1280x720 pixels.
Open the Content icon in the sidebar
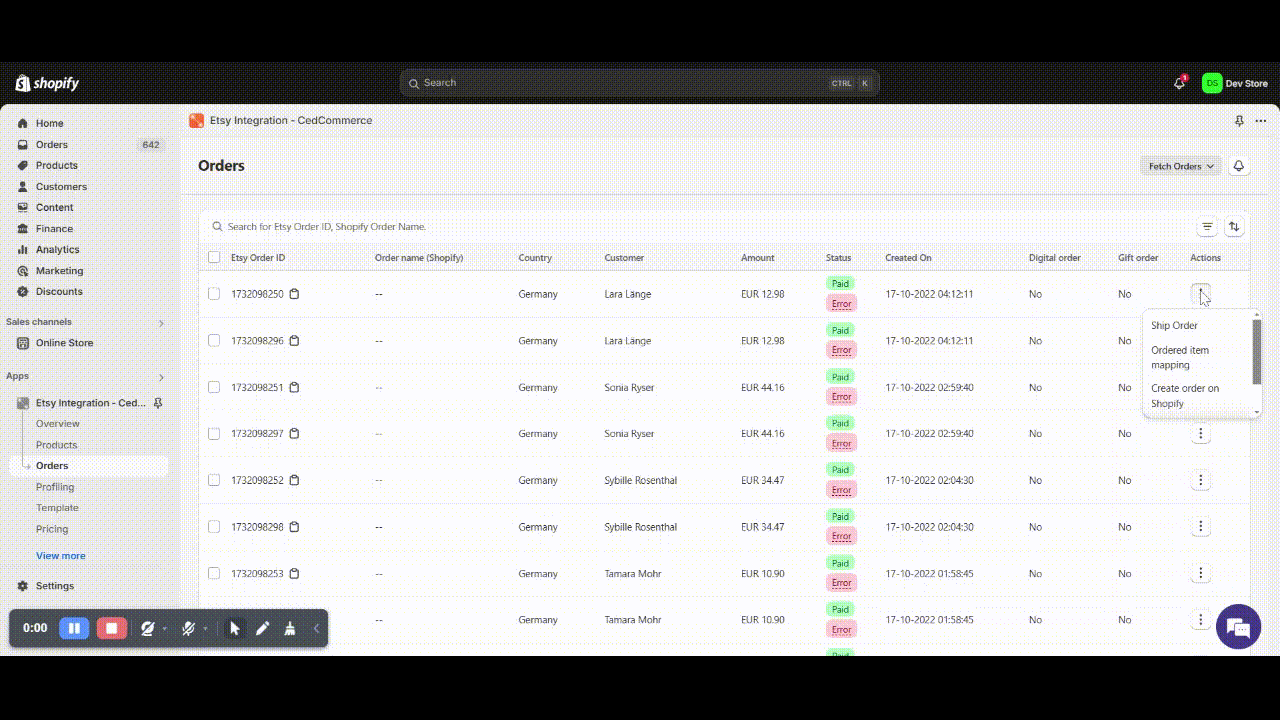[x=23, y=208]
